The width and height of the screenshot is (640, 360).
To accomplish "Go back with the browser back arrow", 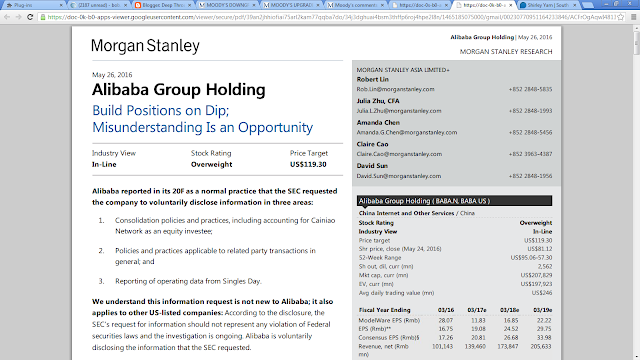I will [7, 17].
